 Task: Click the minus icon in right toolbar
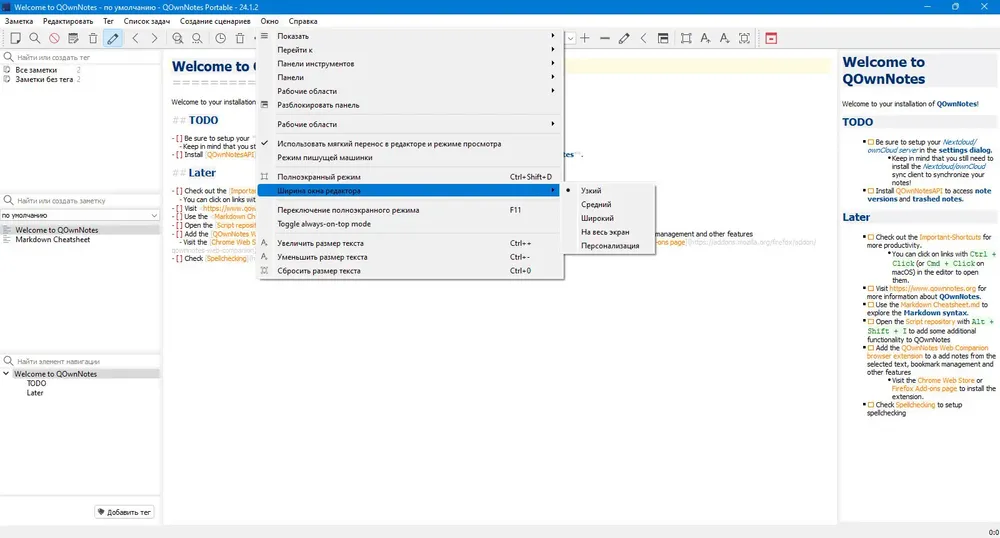(605, 38)
